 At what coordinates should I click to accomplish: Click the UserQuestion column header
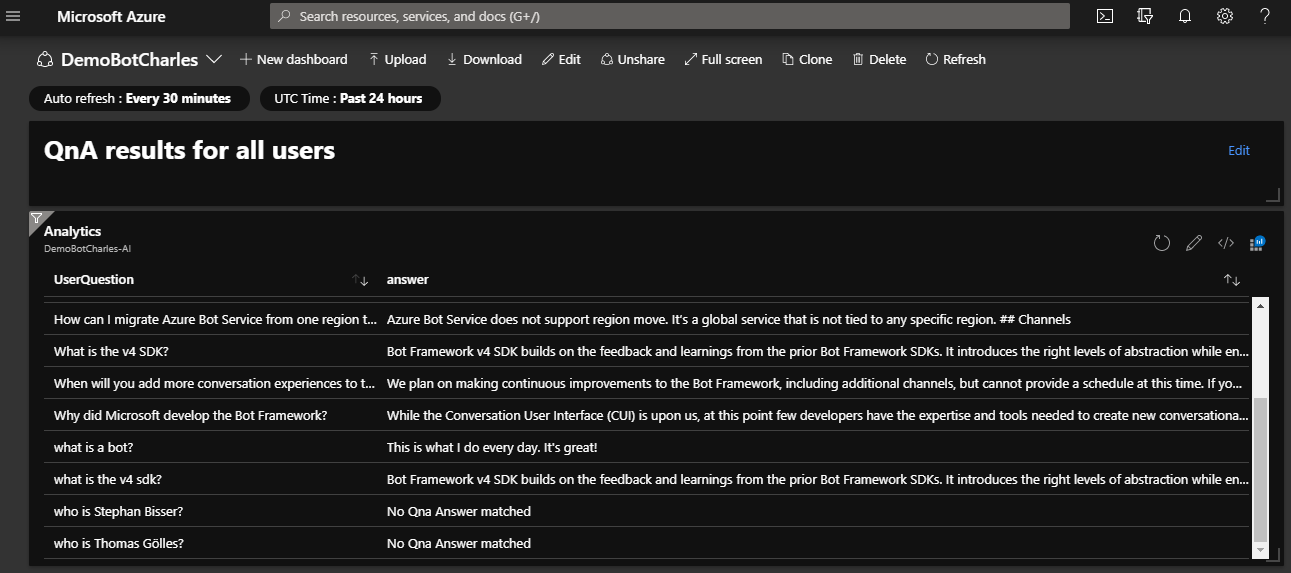[x=94, y=280]
